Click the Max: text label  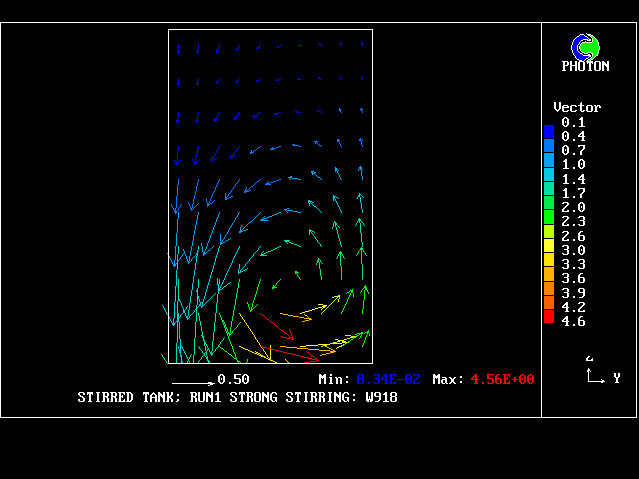pyautogui.click(x=448, y=380)
